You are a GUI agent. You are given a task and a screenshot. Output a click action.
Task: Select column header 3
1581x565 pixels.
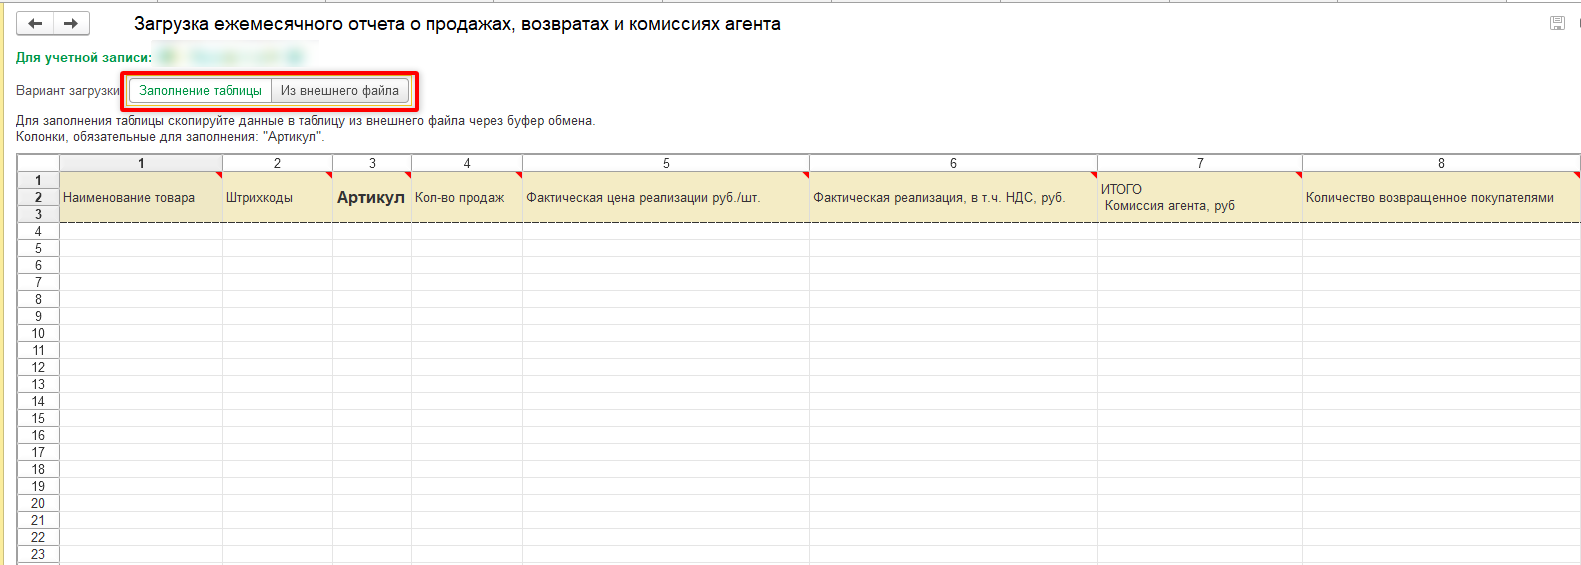click(x=372, y=163)
